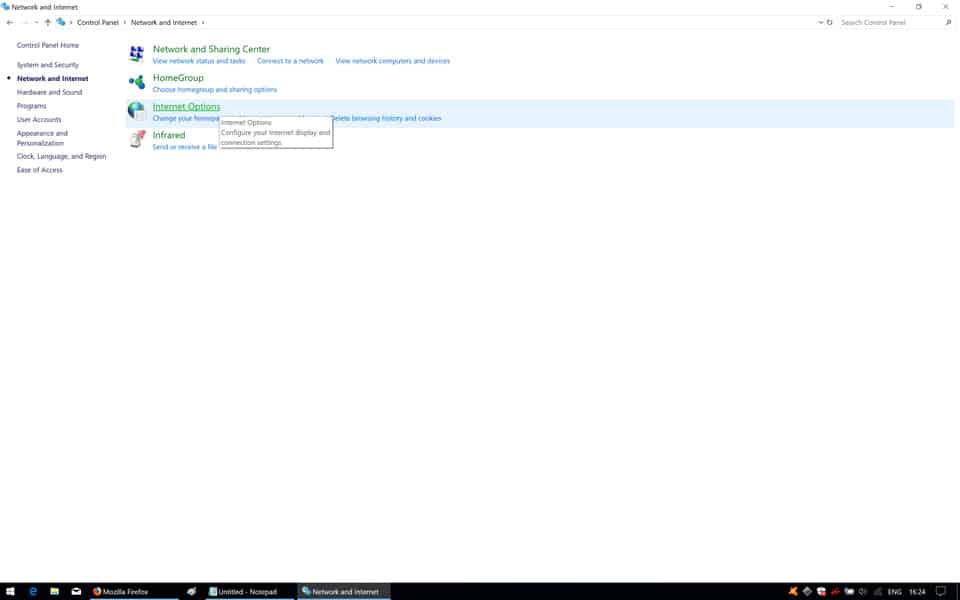Switch to Mozilla Firefox in taskbar
Viewport: 960px width, 600px height.
click(133, 591)
